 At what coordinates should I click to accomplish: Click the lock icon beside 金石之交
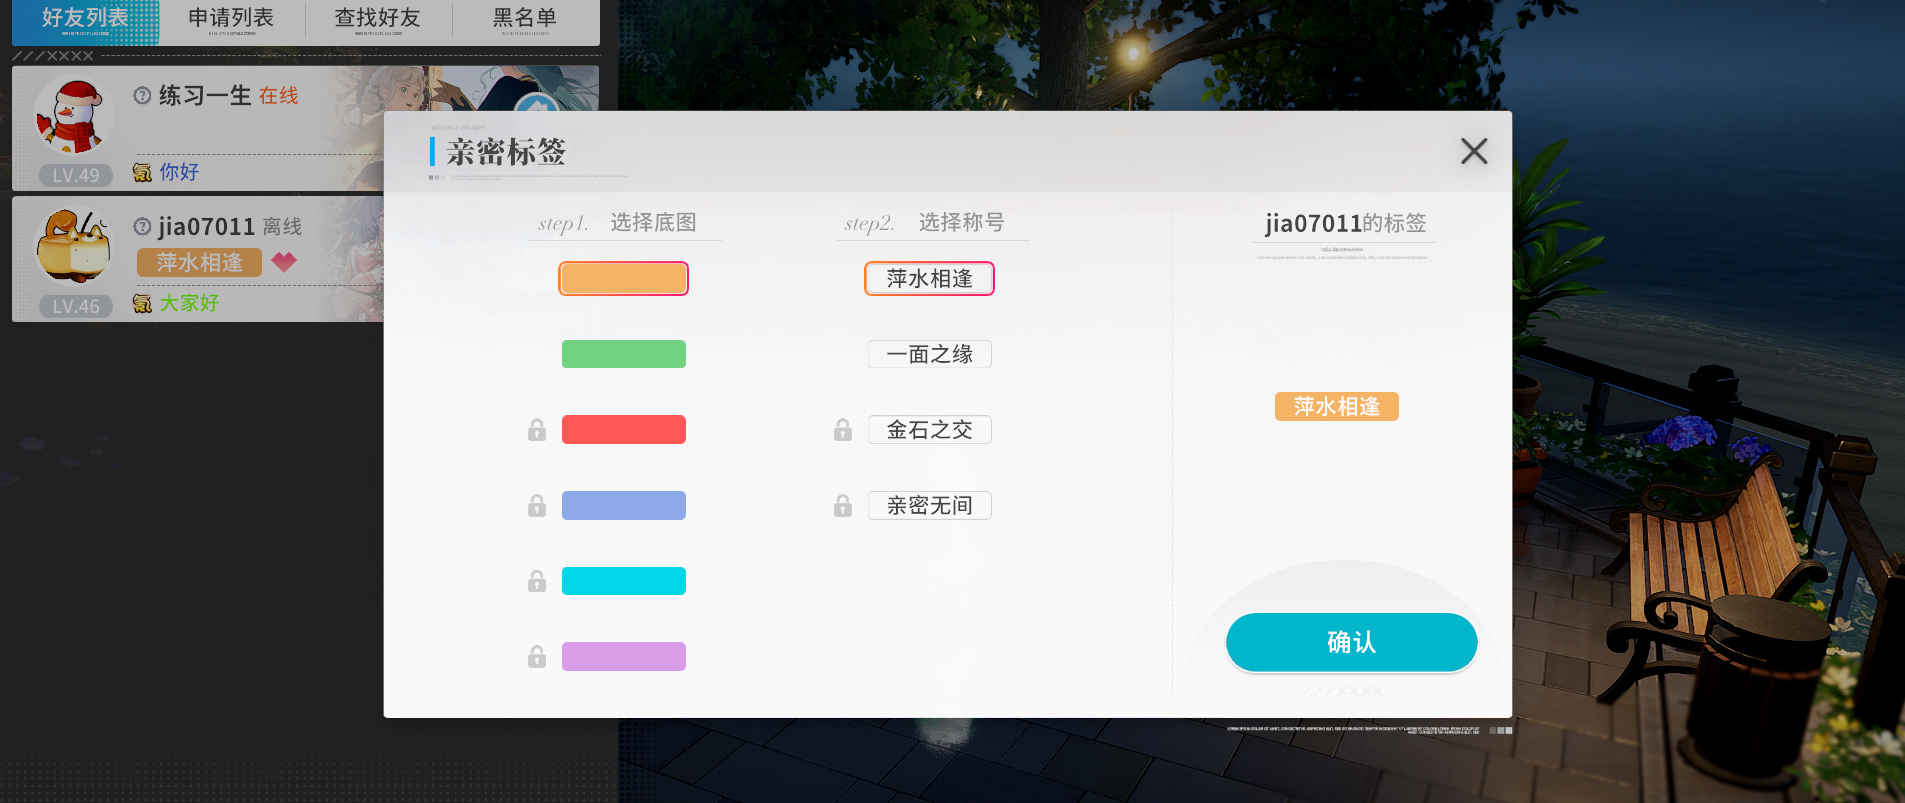843,430
